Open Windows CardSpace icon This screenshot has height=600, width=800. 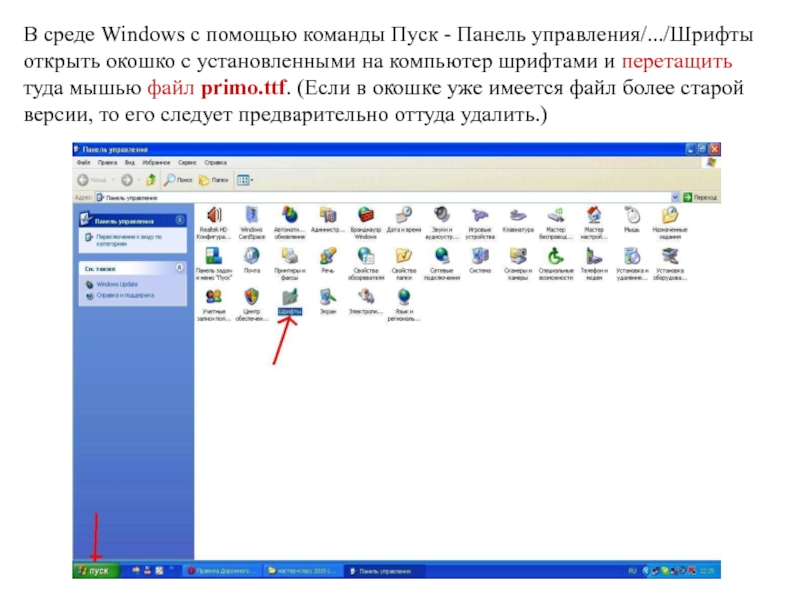click(x=252, y=223)
